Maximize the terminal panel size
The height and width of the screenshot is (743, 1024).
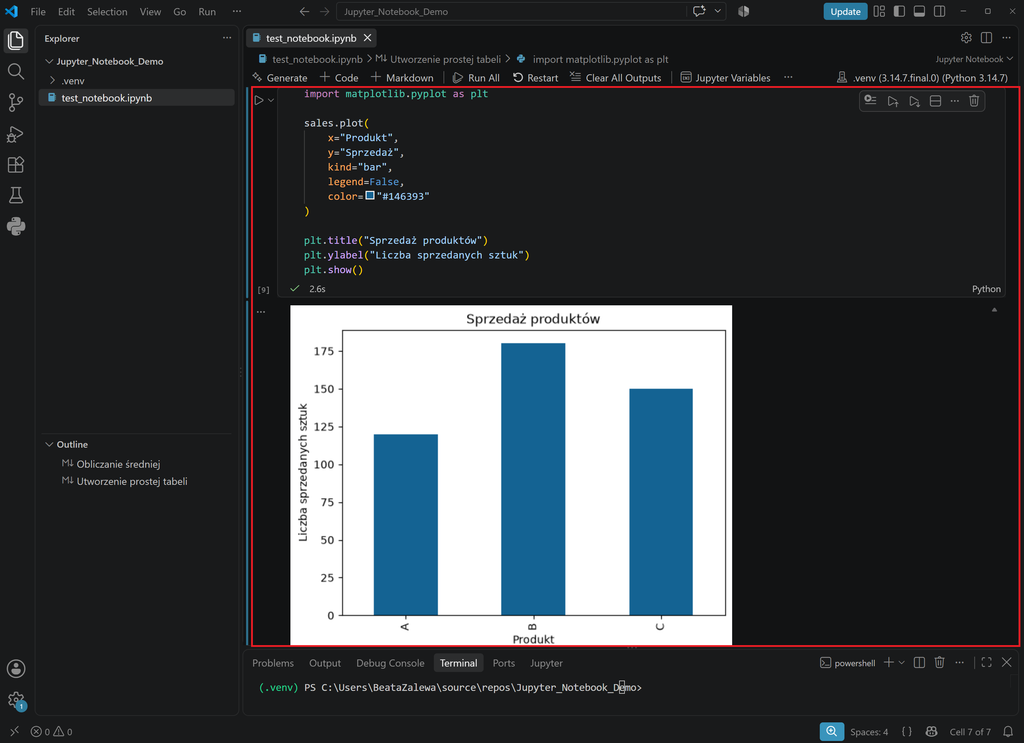(x=987, y=662)
